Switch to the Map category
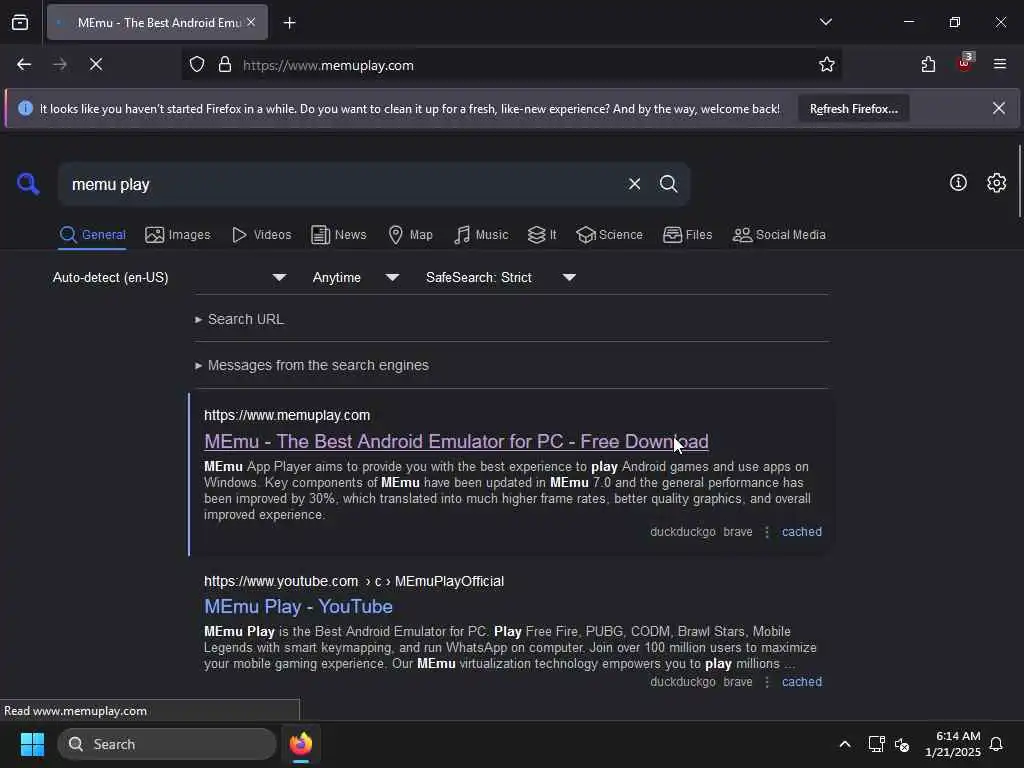This screenshot has height=768, width=1024. [410, 235]
